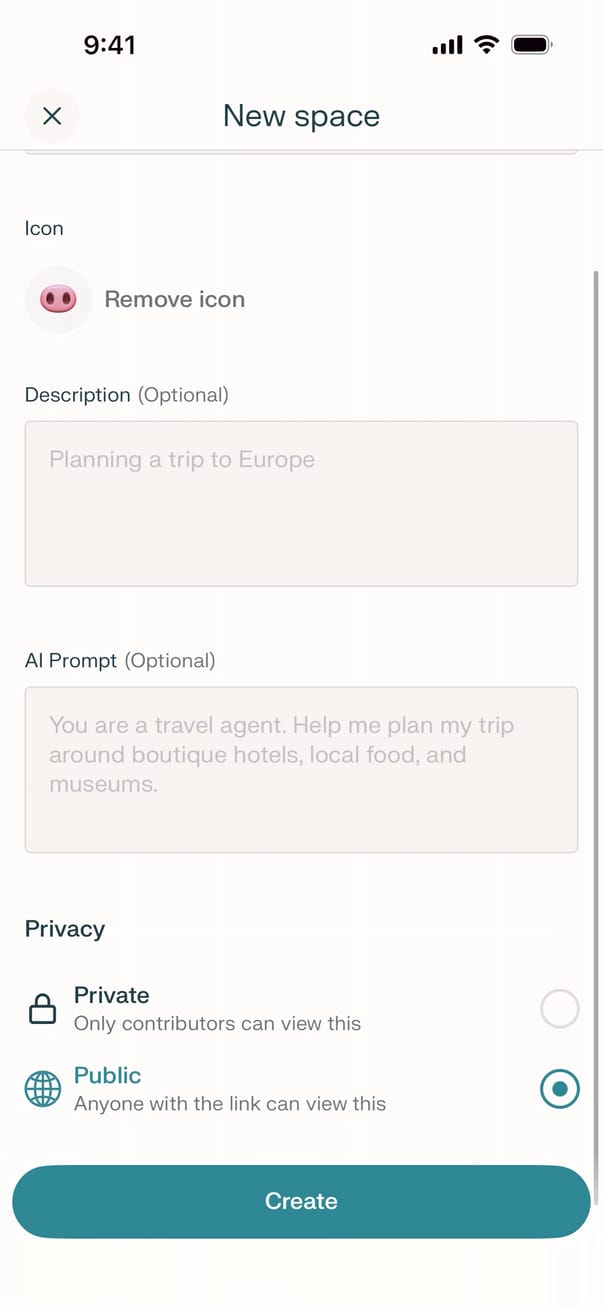Tap the Privacy section heading
The image size is (603, 1306).
coord(65,929)
